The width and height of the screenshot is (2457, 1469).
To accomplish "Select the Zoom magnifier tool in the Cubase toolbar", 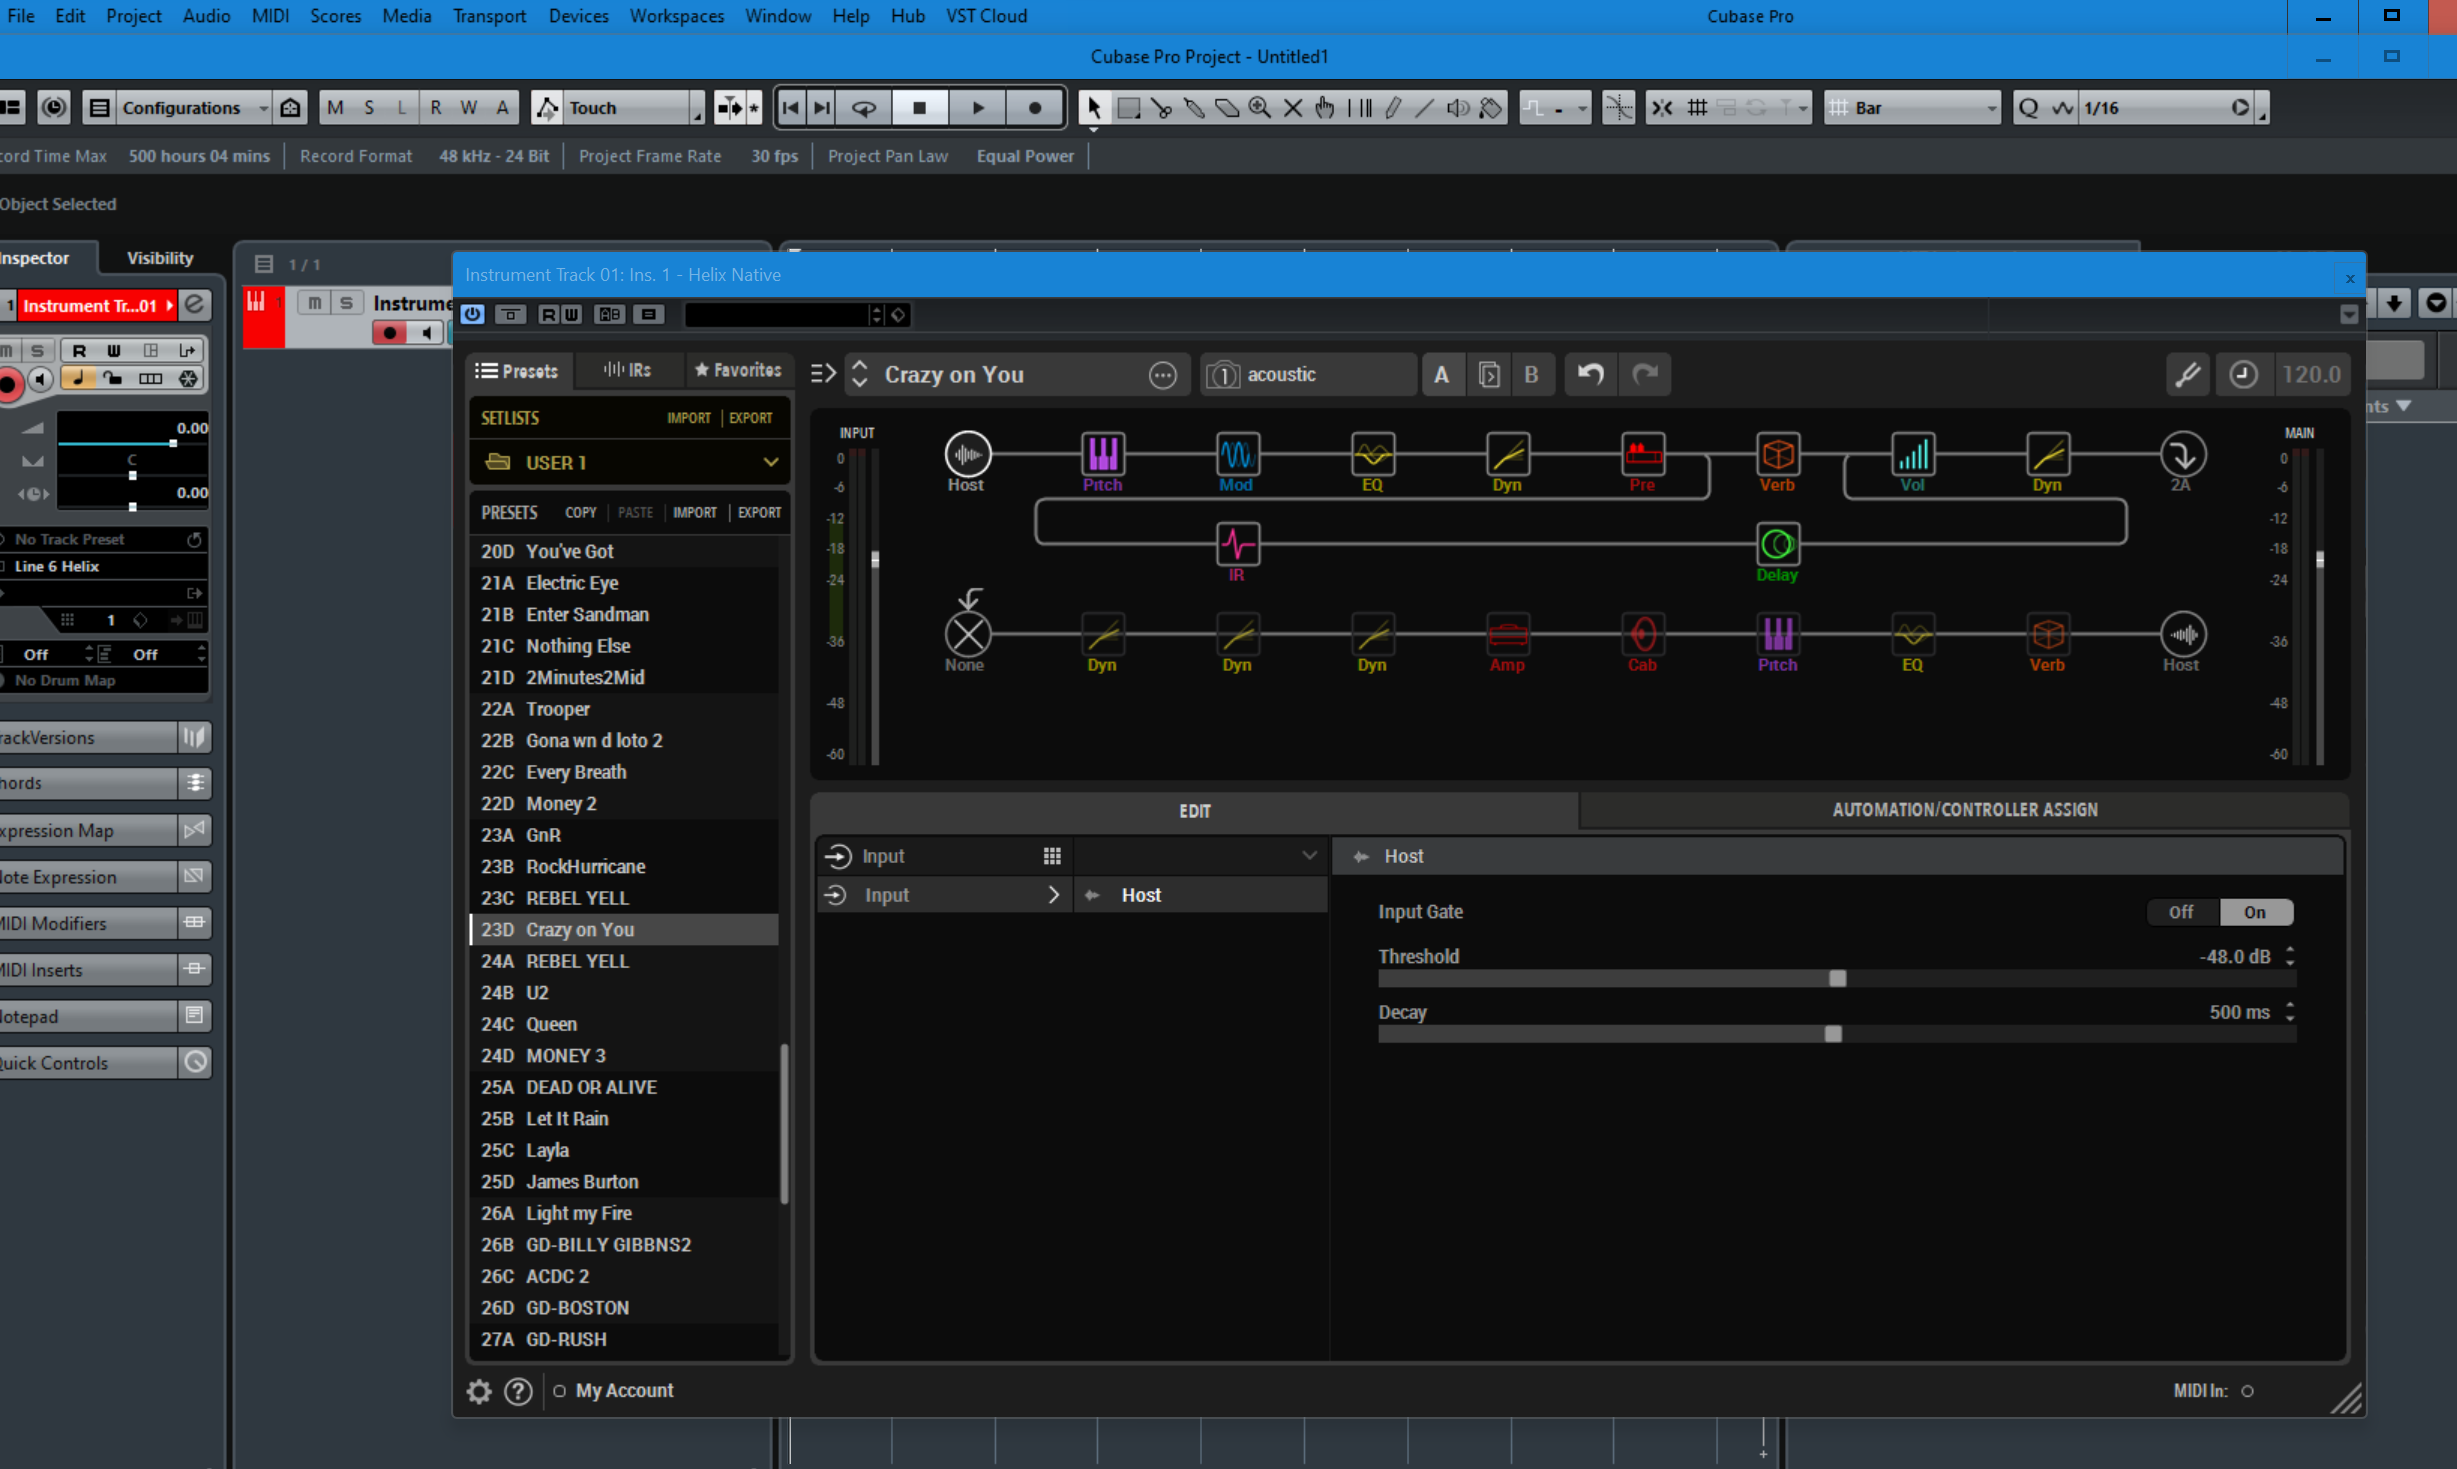I will [1259, 108].
